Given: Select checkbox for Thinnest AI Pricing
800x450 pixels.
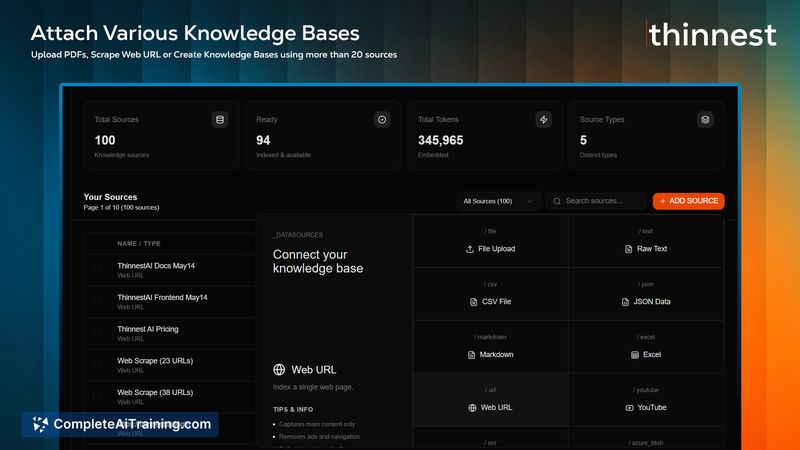Looking at the screenshot, I should coord(97,333).
